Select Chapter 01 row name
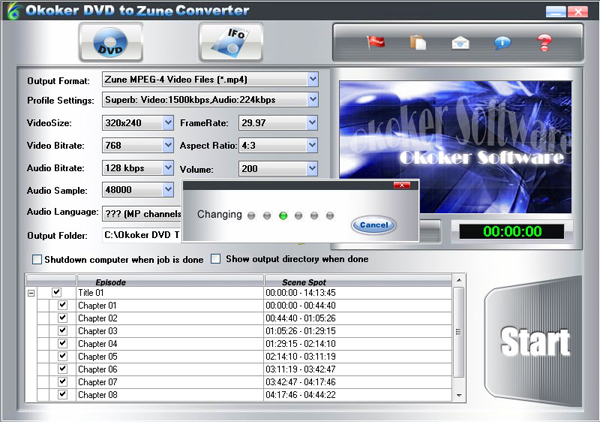The image size is (600, 422). pos(97,306)
